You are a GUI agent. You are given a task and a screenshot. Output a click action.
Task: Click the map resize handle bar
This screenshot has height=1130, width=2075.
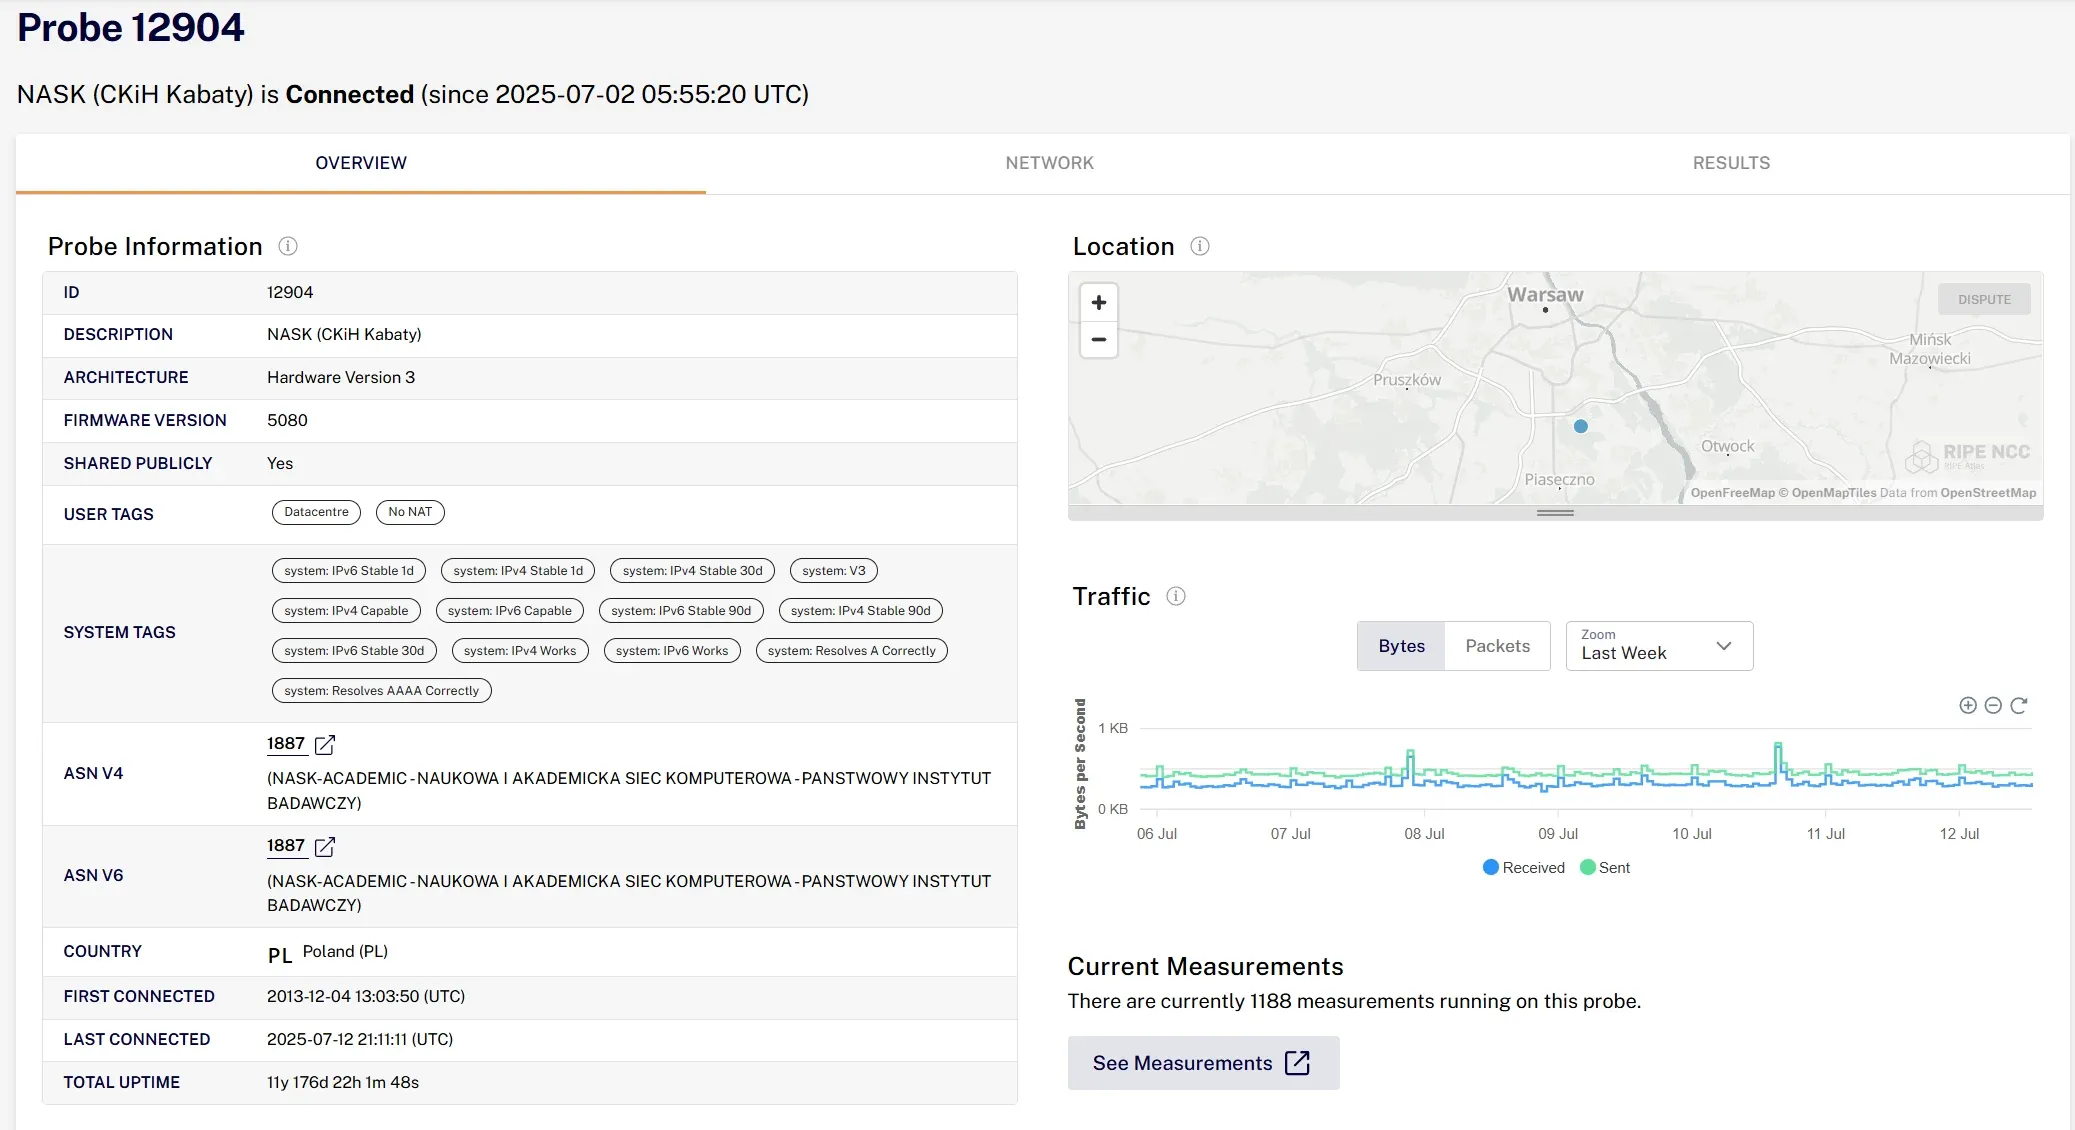click(1555, 513)
